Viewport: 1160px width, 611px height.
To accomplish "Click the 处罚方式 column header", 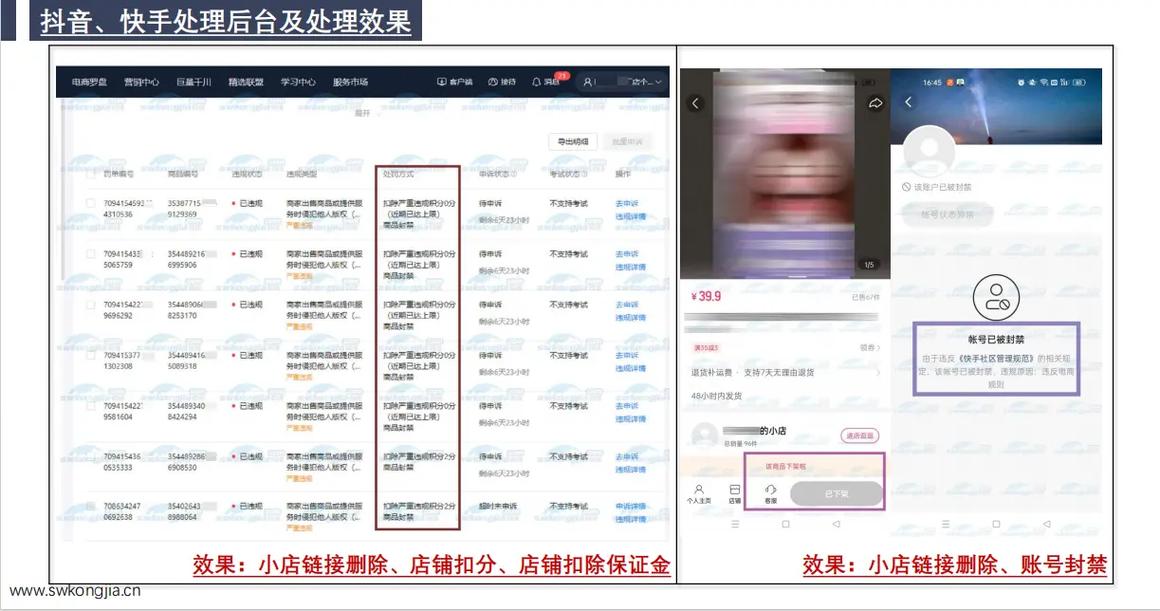I will pos(398,174).
